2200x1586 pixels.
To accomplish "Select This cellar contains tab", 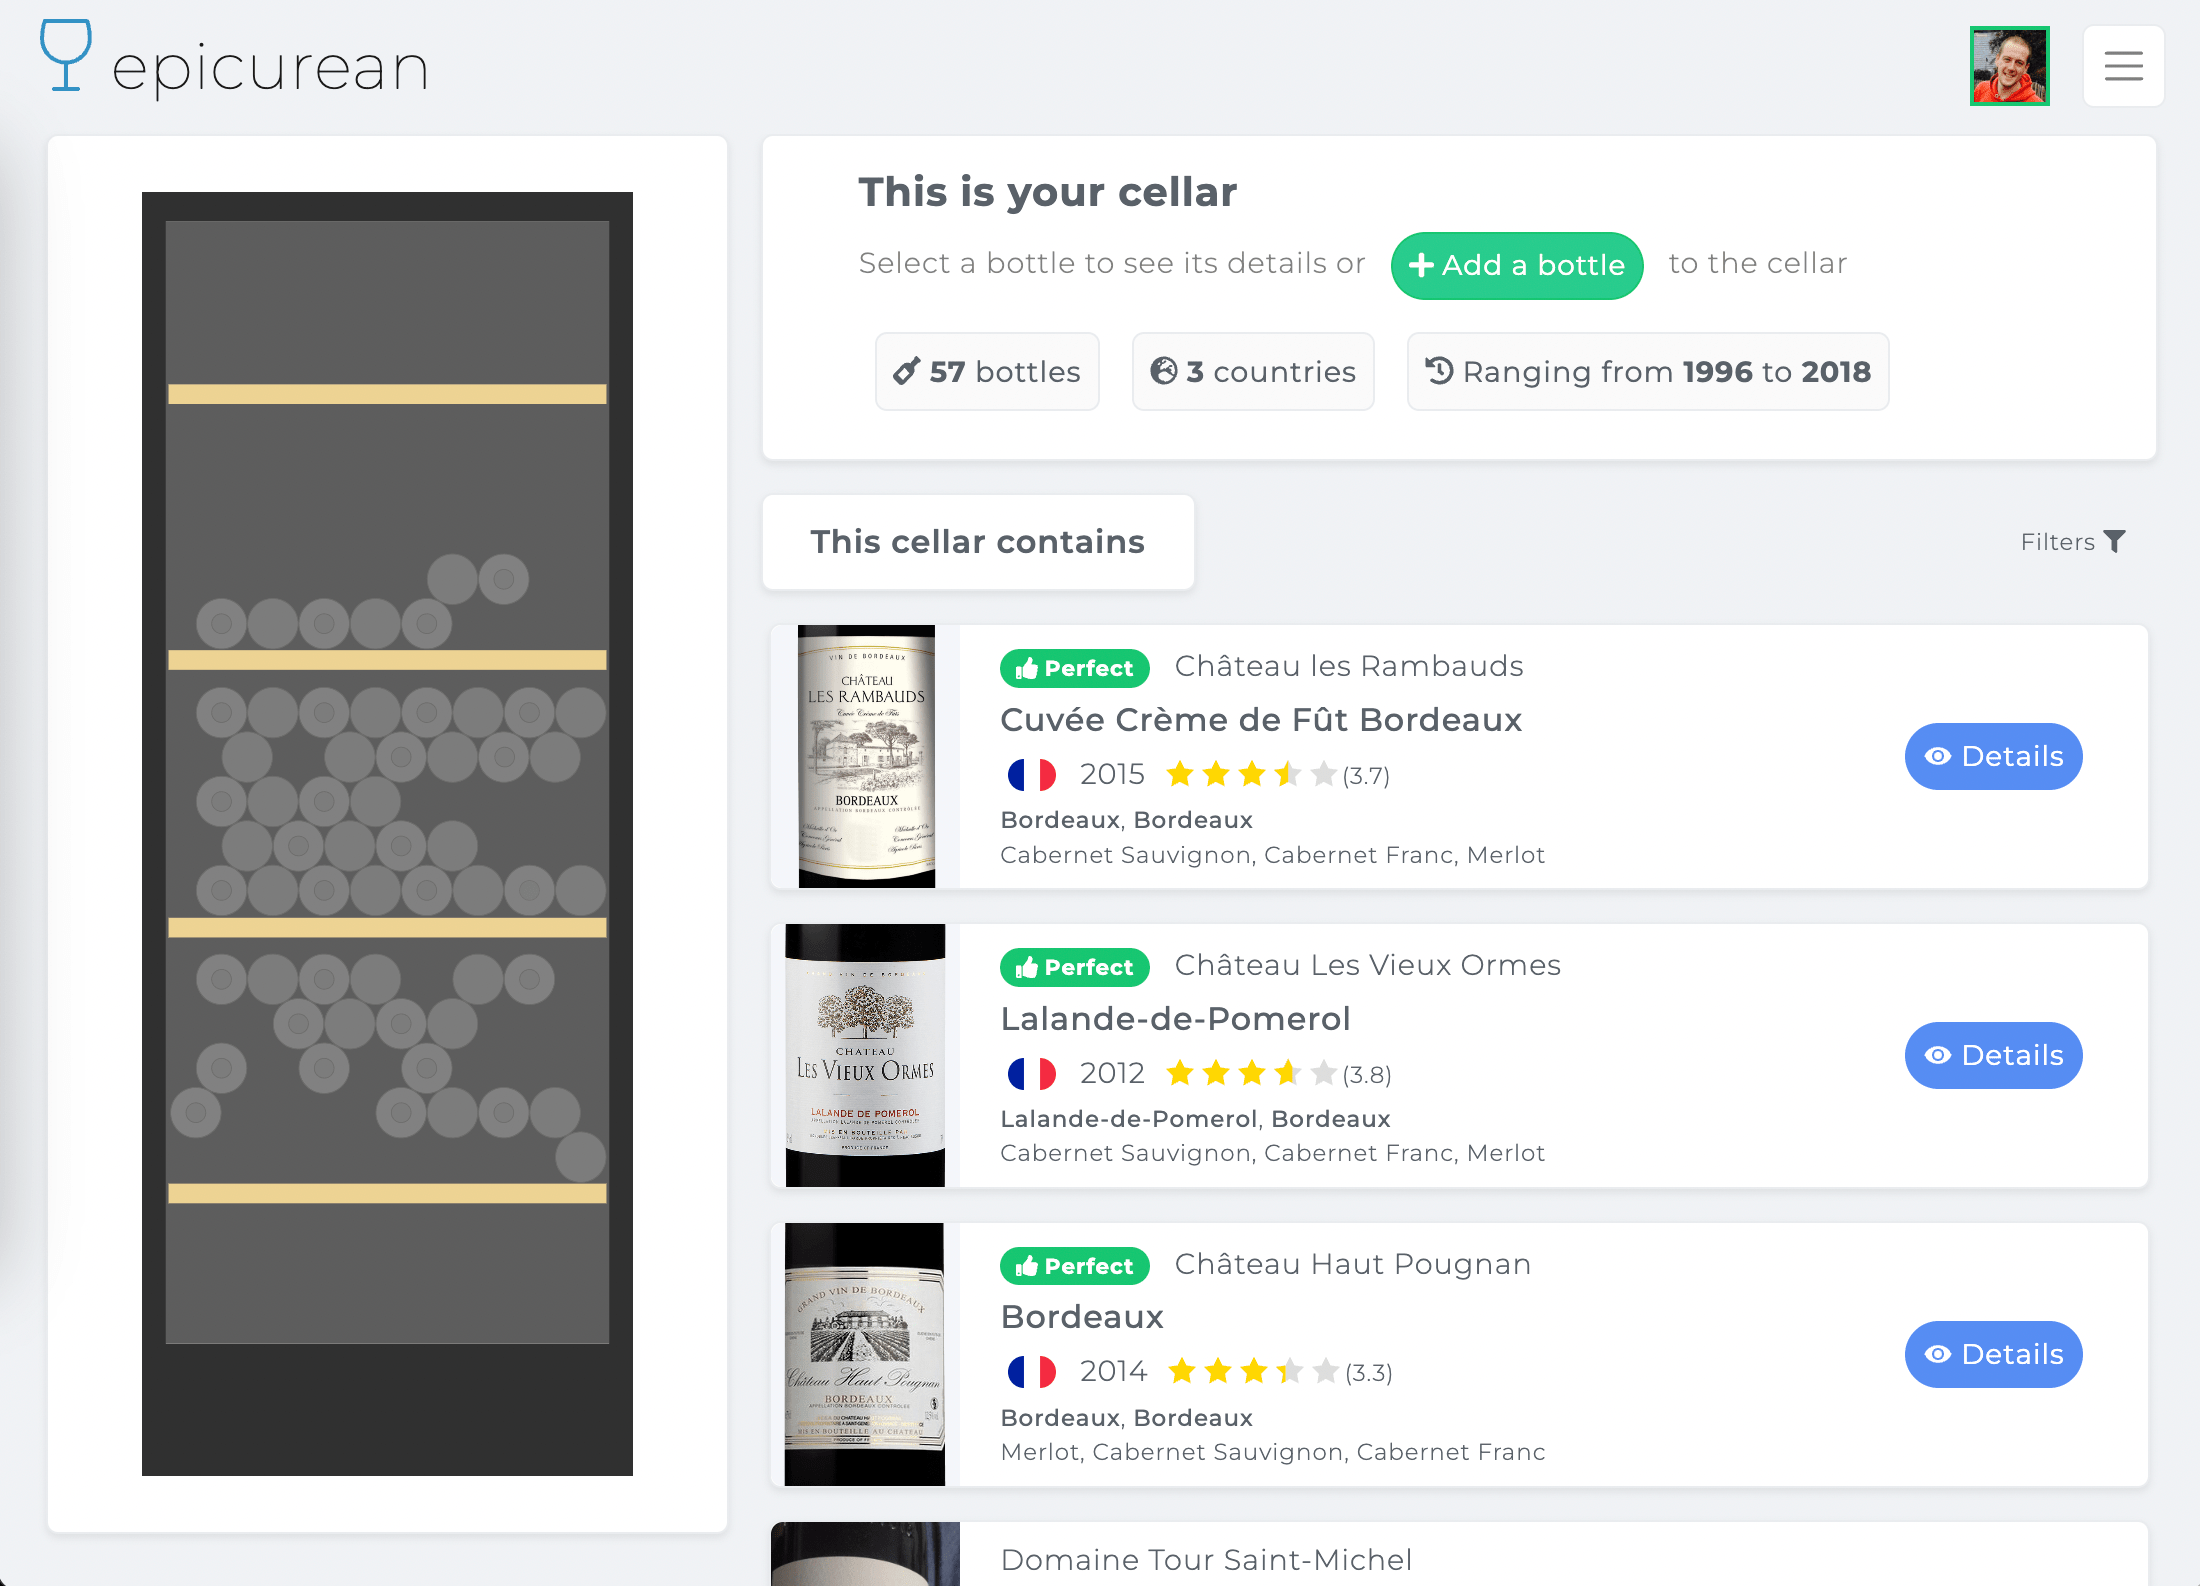I will click(x=977, y=542).
